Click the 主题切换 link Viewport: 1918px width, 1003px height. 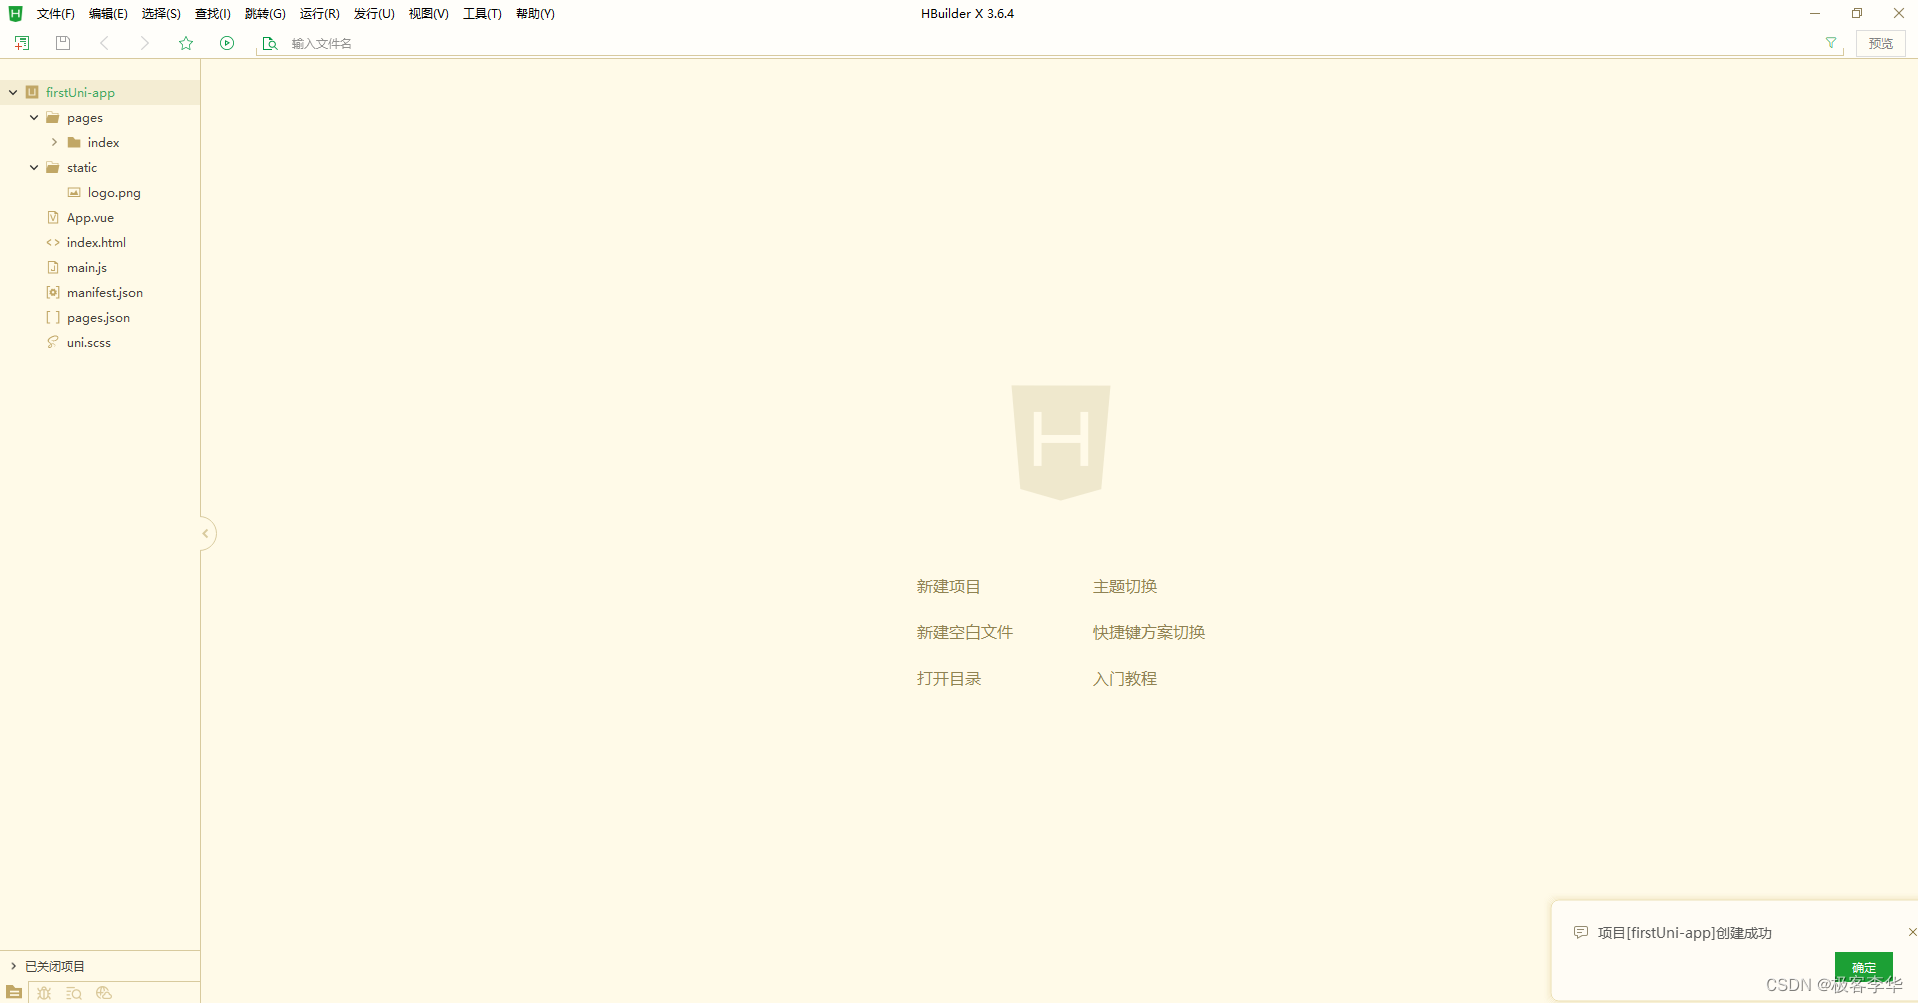(x=1124, y=587)
